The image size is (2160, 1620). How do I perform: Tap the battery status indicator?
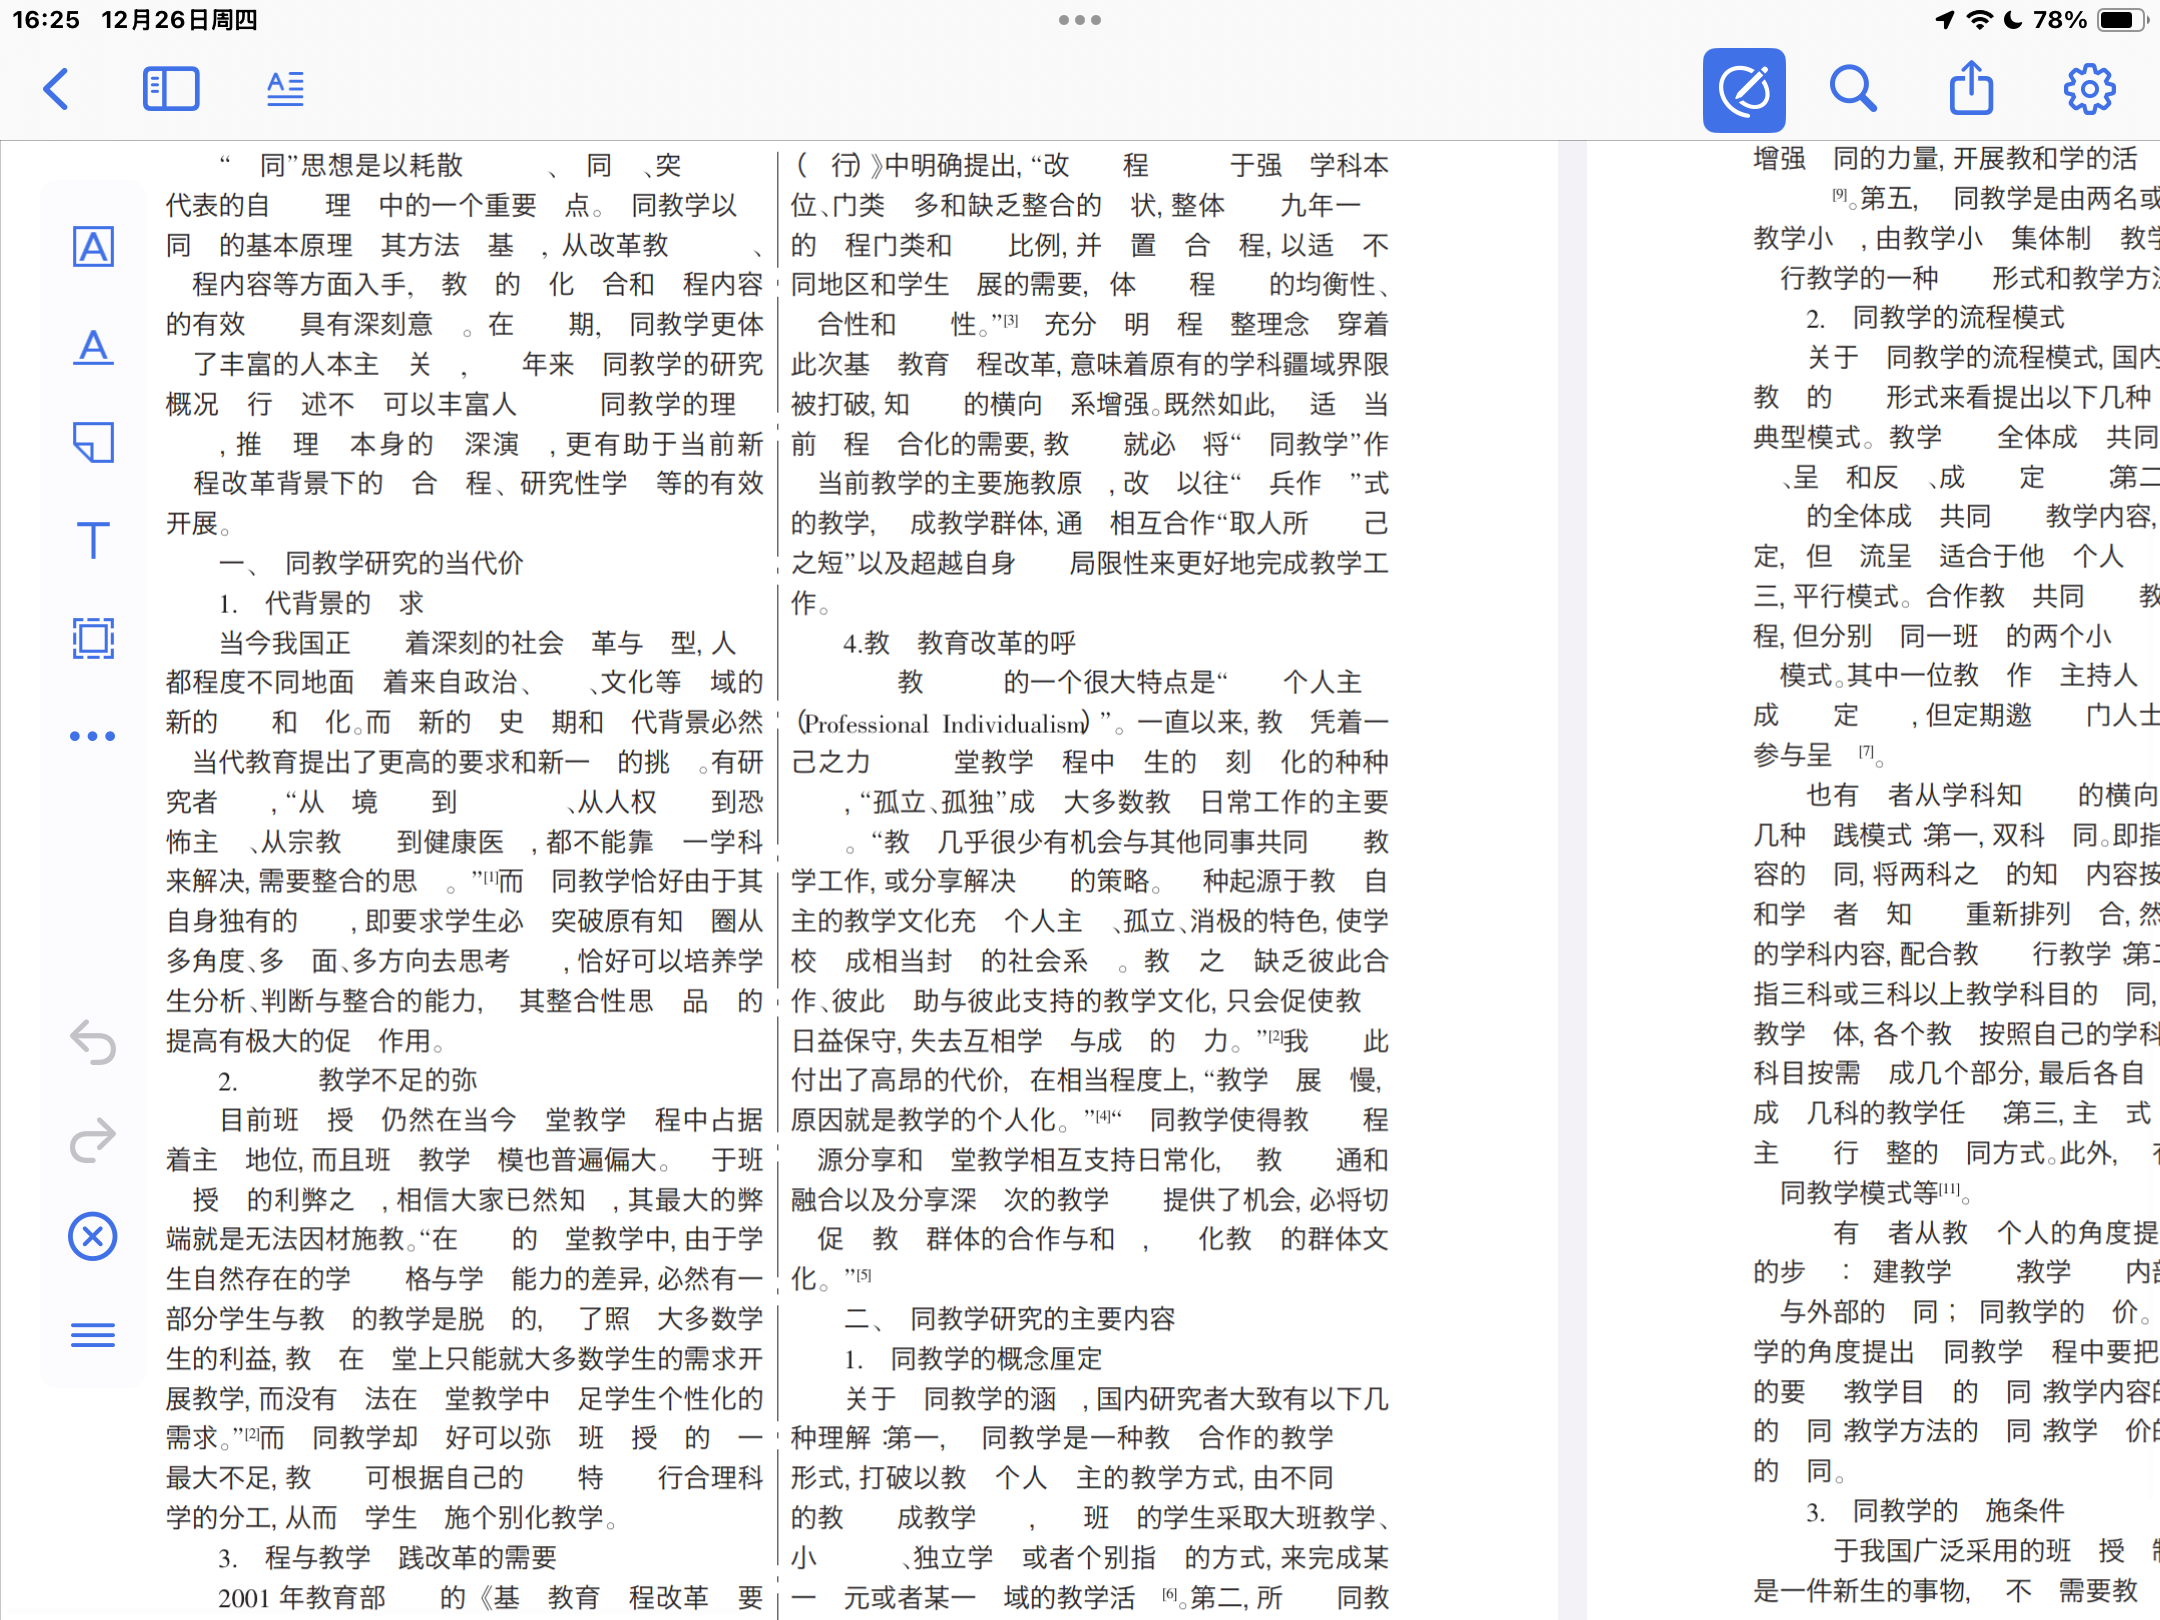pyautogui.click(x=2120, y=20)
